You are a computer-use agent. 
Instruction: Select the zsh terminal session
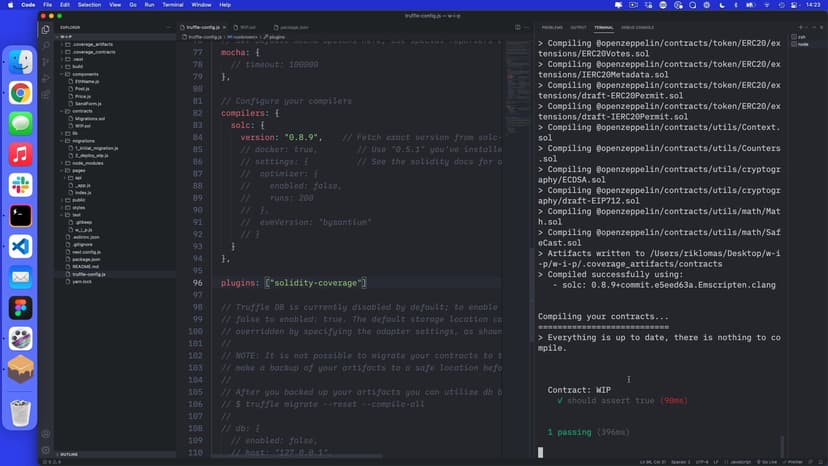pyautogui.click(x=803, y=37)
